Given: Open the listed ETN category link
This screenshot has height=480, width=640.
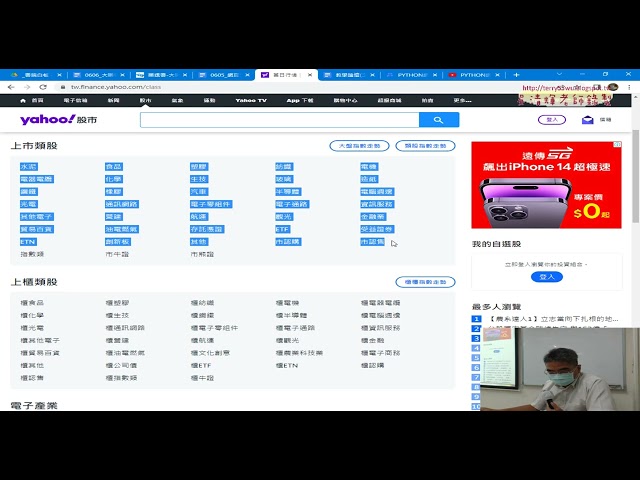Looking at the screenshot, I should click(x=28, y=242).
